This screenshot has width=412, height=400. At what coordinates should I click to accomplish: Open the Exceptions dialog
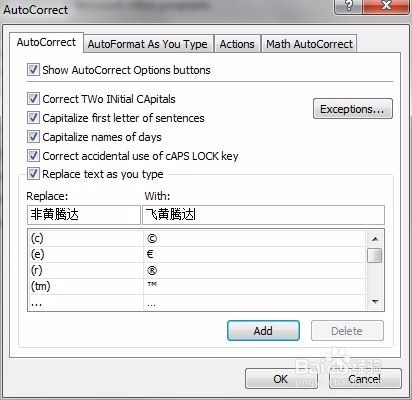[x=353, y=109]
